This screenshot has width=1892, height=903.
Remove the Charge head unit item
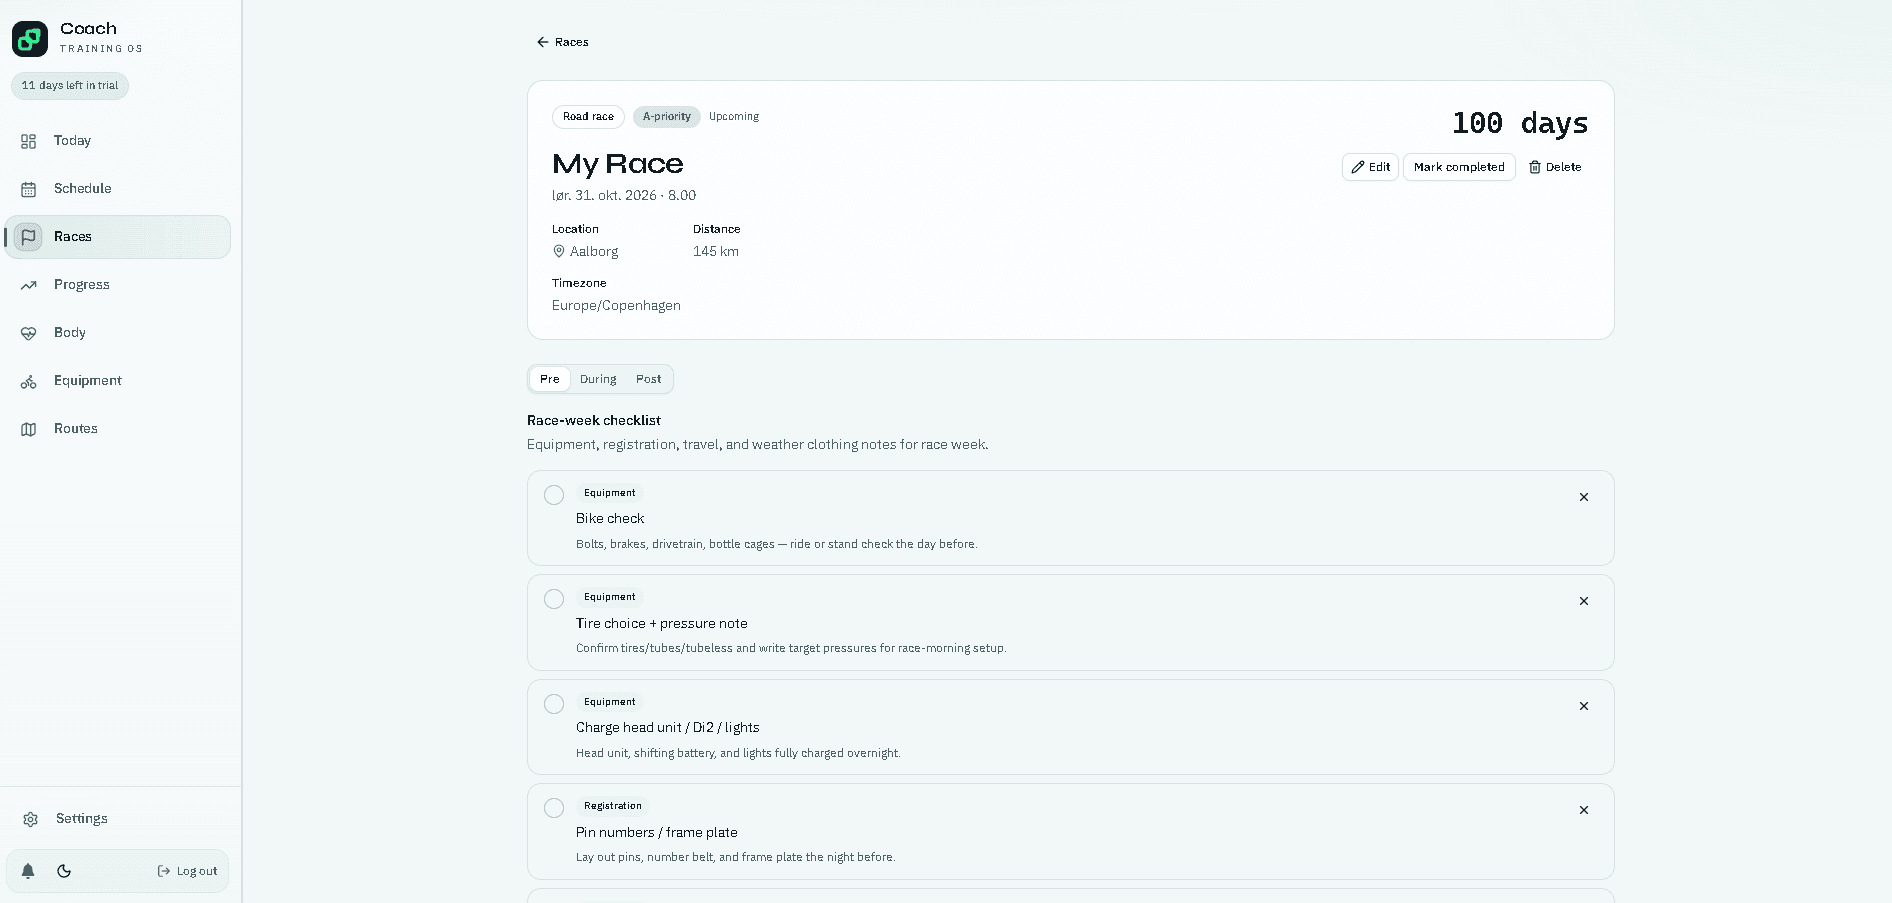[x=1584, y=706]
